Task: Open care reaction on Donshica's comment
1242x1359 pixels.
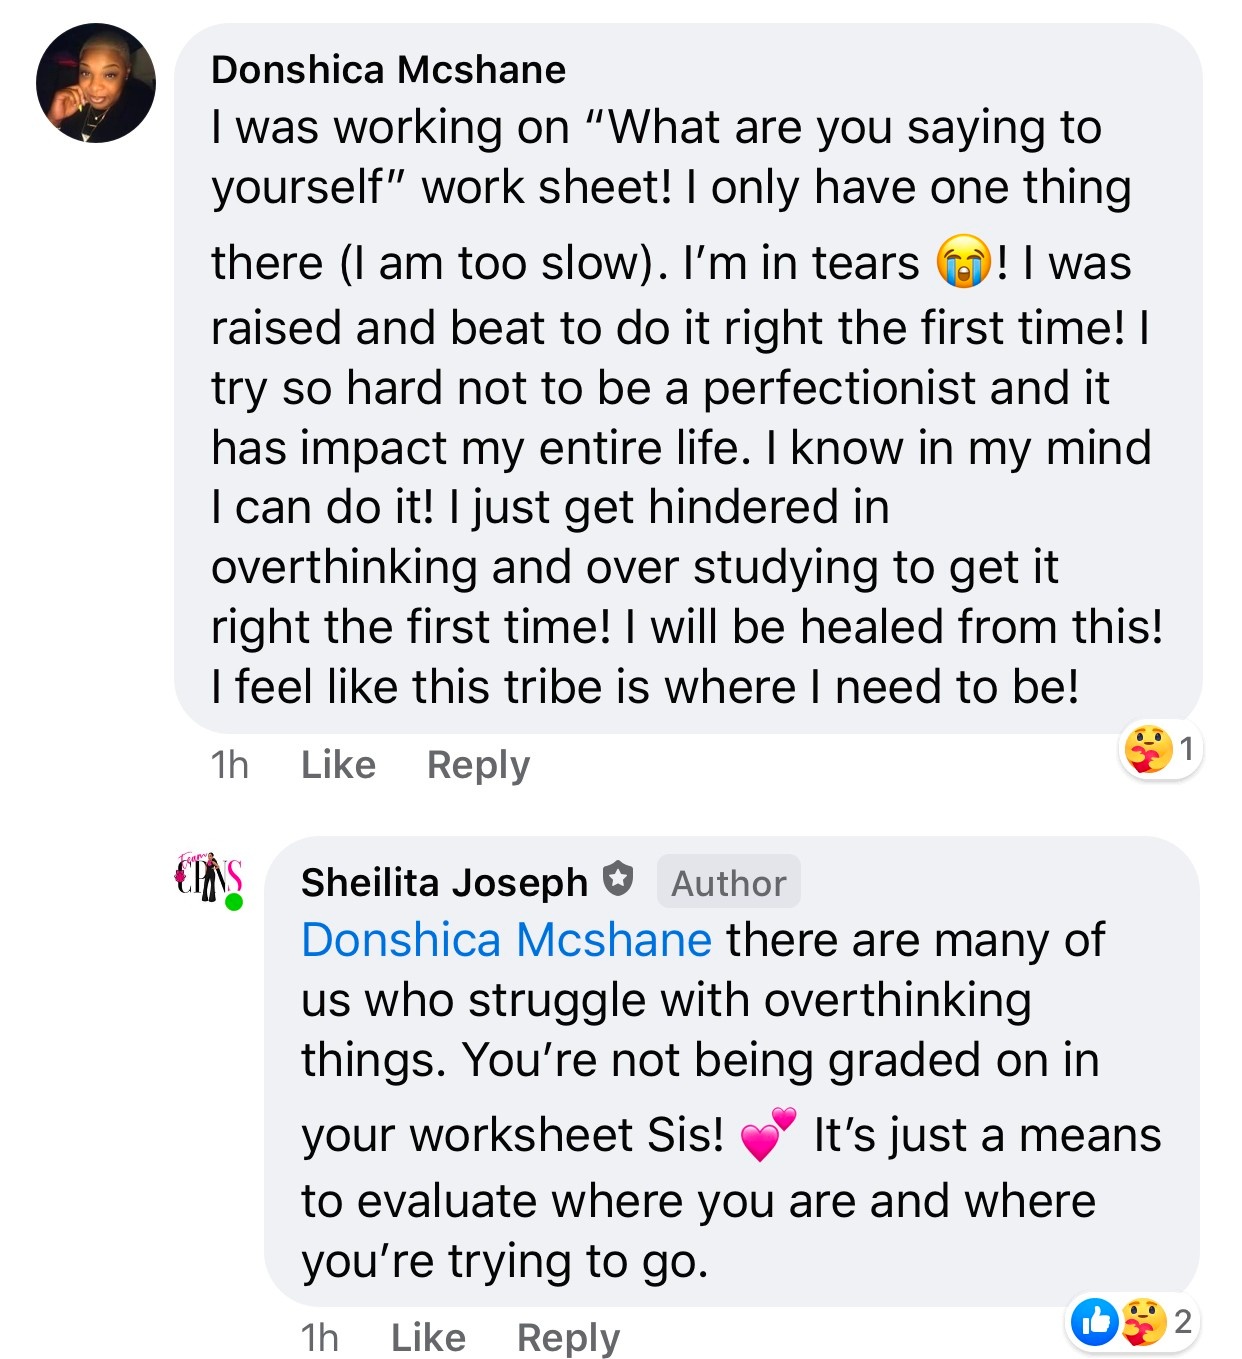Action: [x=1147, y=749]
